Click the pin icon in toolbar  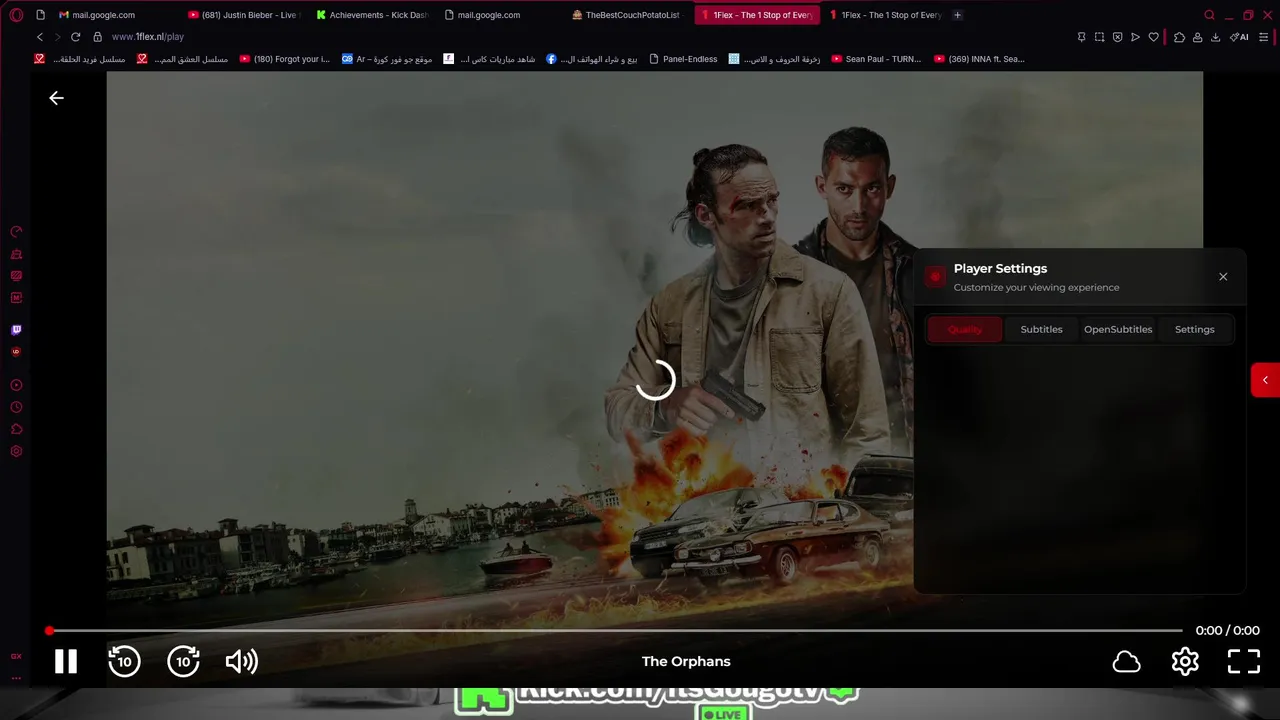[1081, 37]
